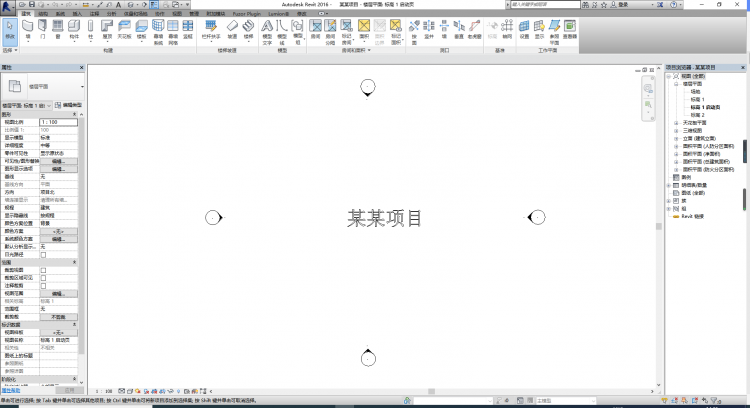Select the Curtain Grid (幕墙网格) tool
The width and height of the screenshot is (750, 408).
[173, 32]
